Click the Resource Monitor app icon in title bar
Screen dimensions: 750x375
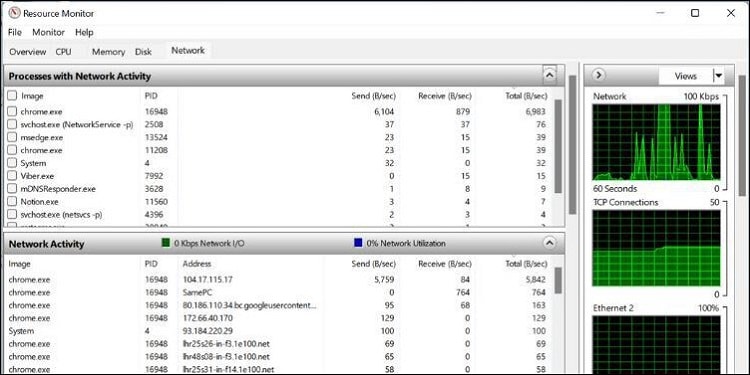pos(14,13)
